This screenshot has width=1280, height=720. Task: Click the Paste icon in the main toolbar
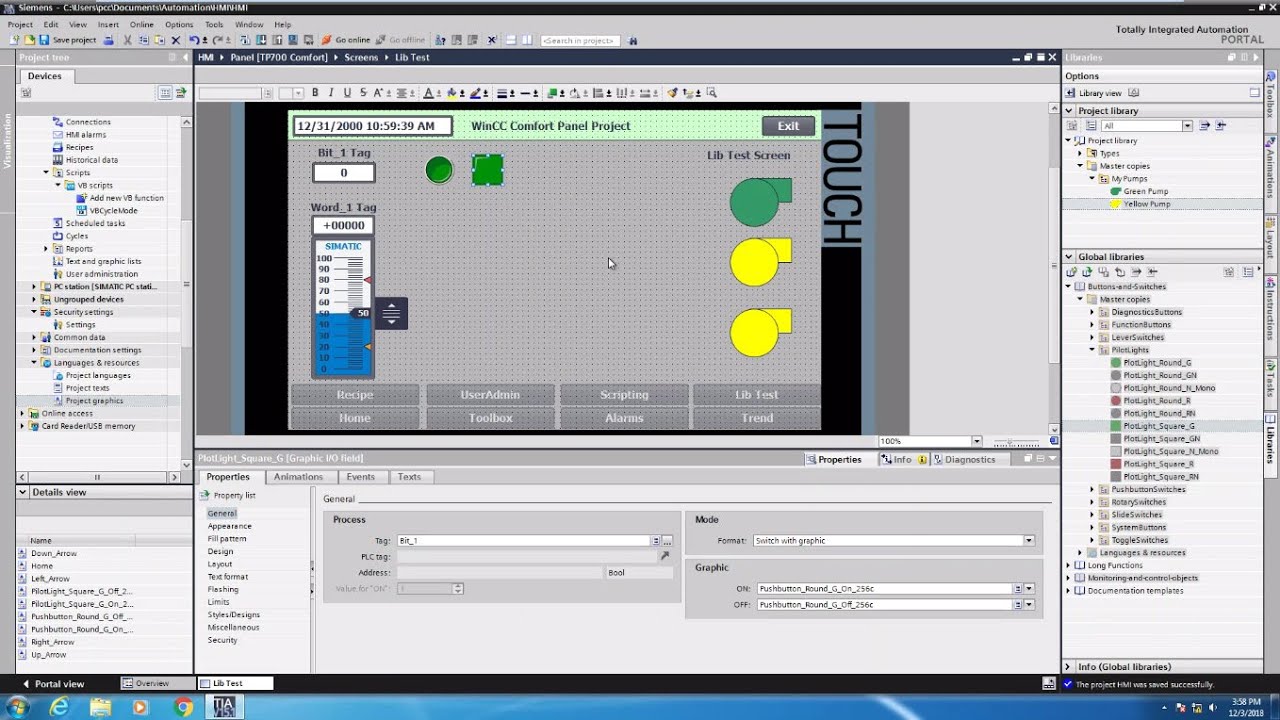160,40
